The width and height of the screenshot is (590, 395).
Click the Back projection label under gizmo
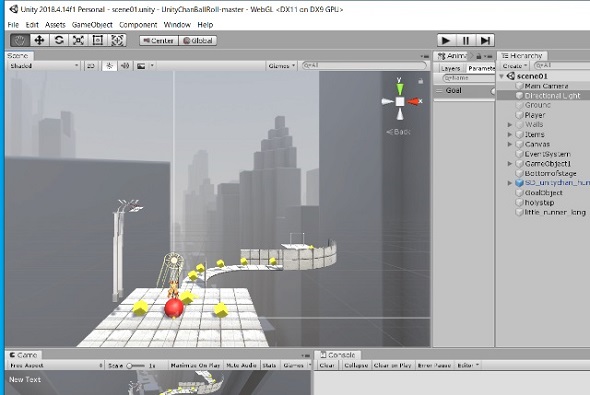[x=398, y=132]
